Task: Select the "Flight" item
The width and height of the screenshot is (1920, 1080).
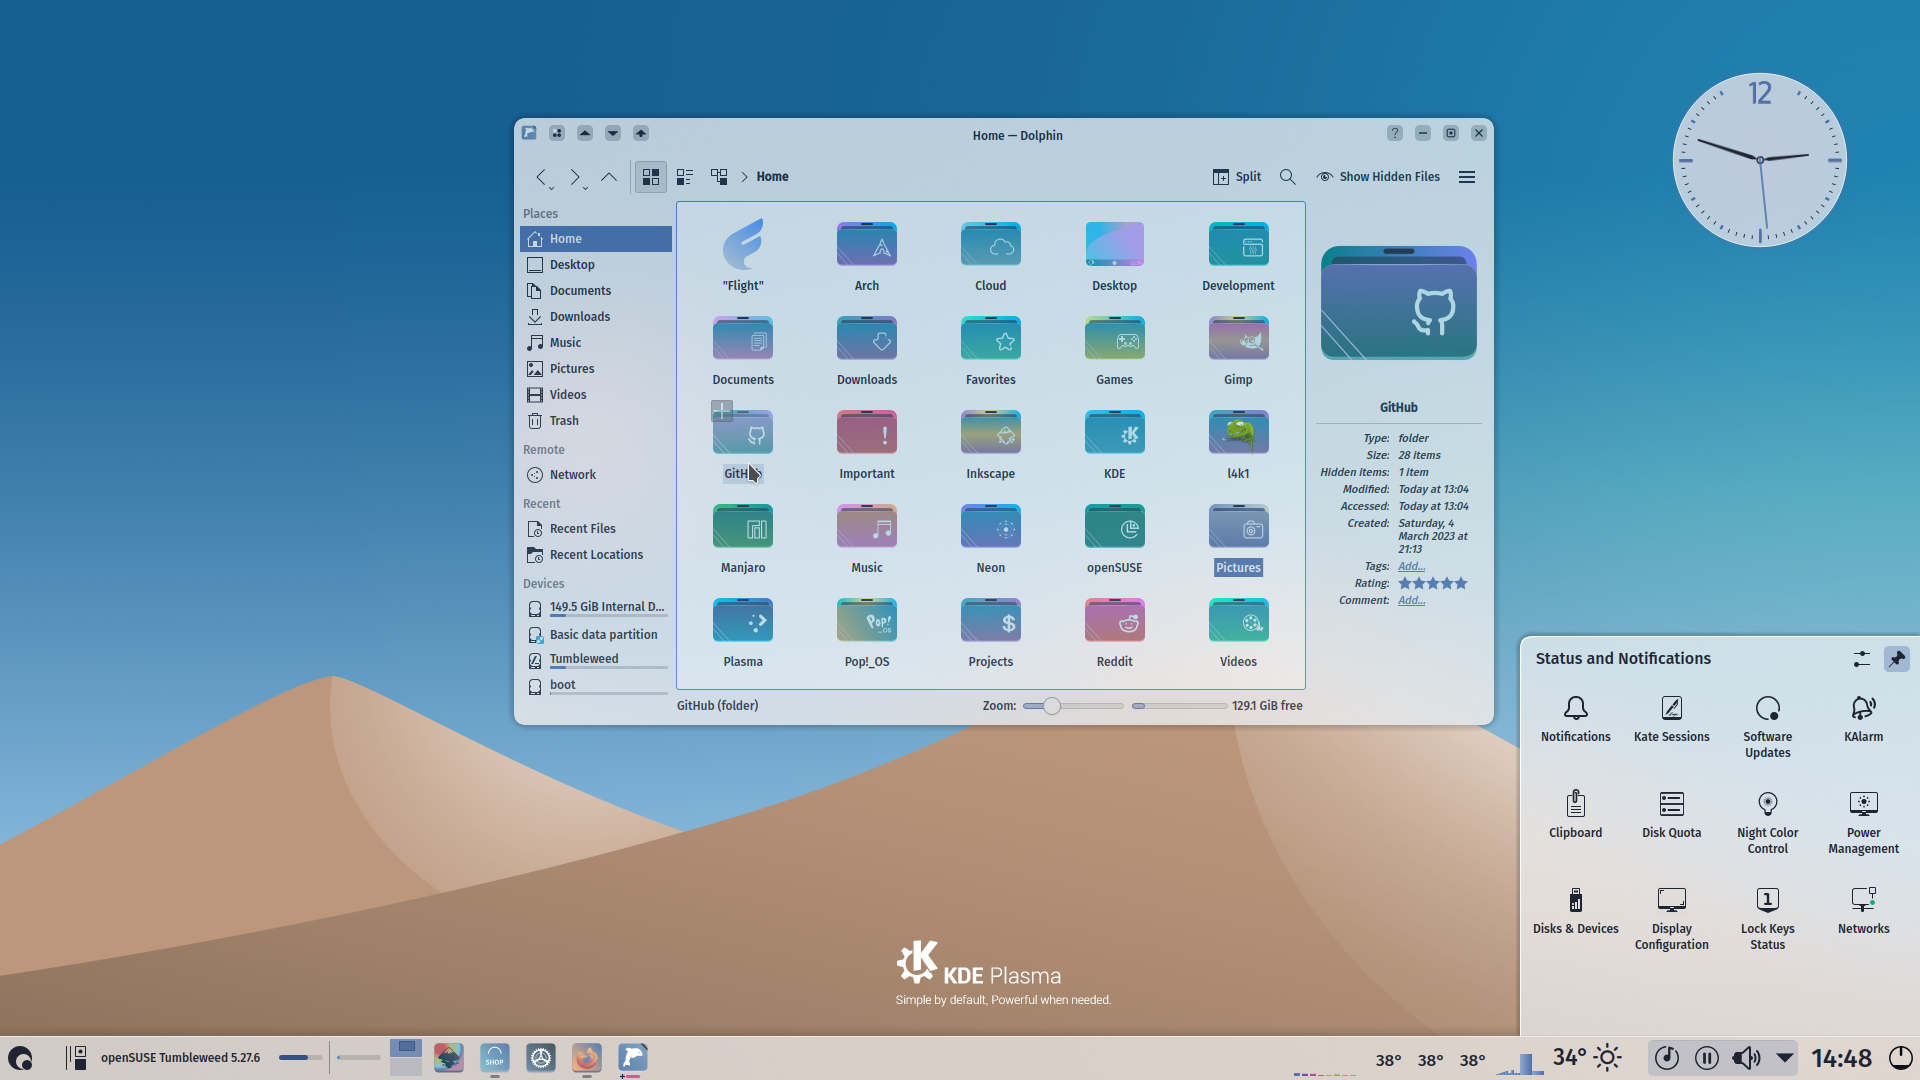Action: [x=743, y=256]
